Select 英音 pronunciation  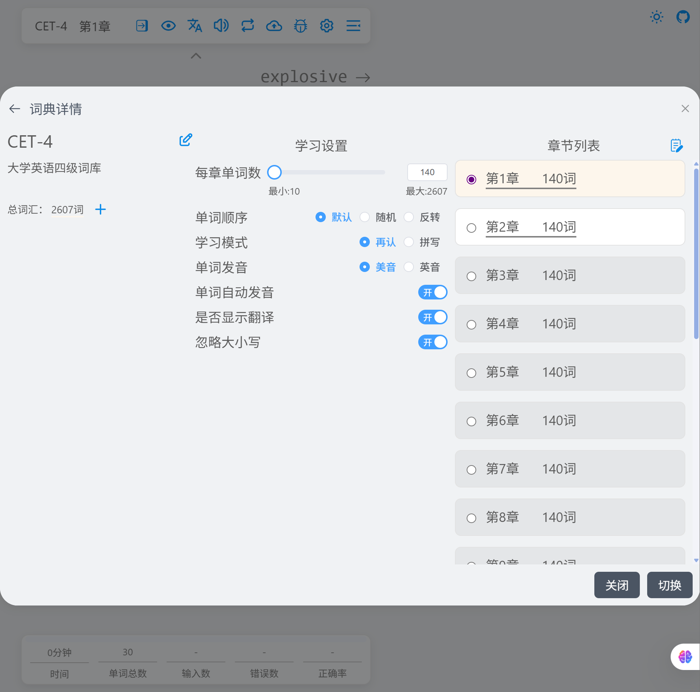coord(422,267)
